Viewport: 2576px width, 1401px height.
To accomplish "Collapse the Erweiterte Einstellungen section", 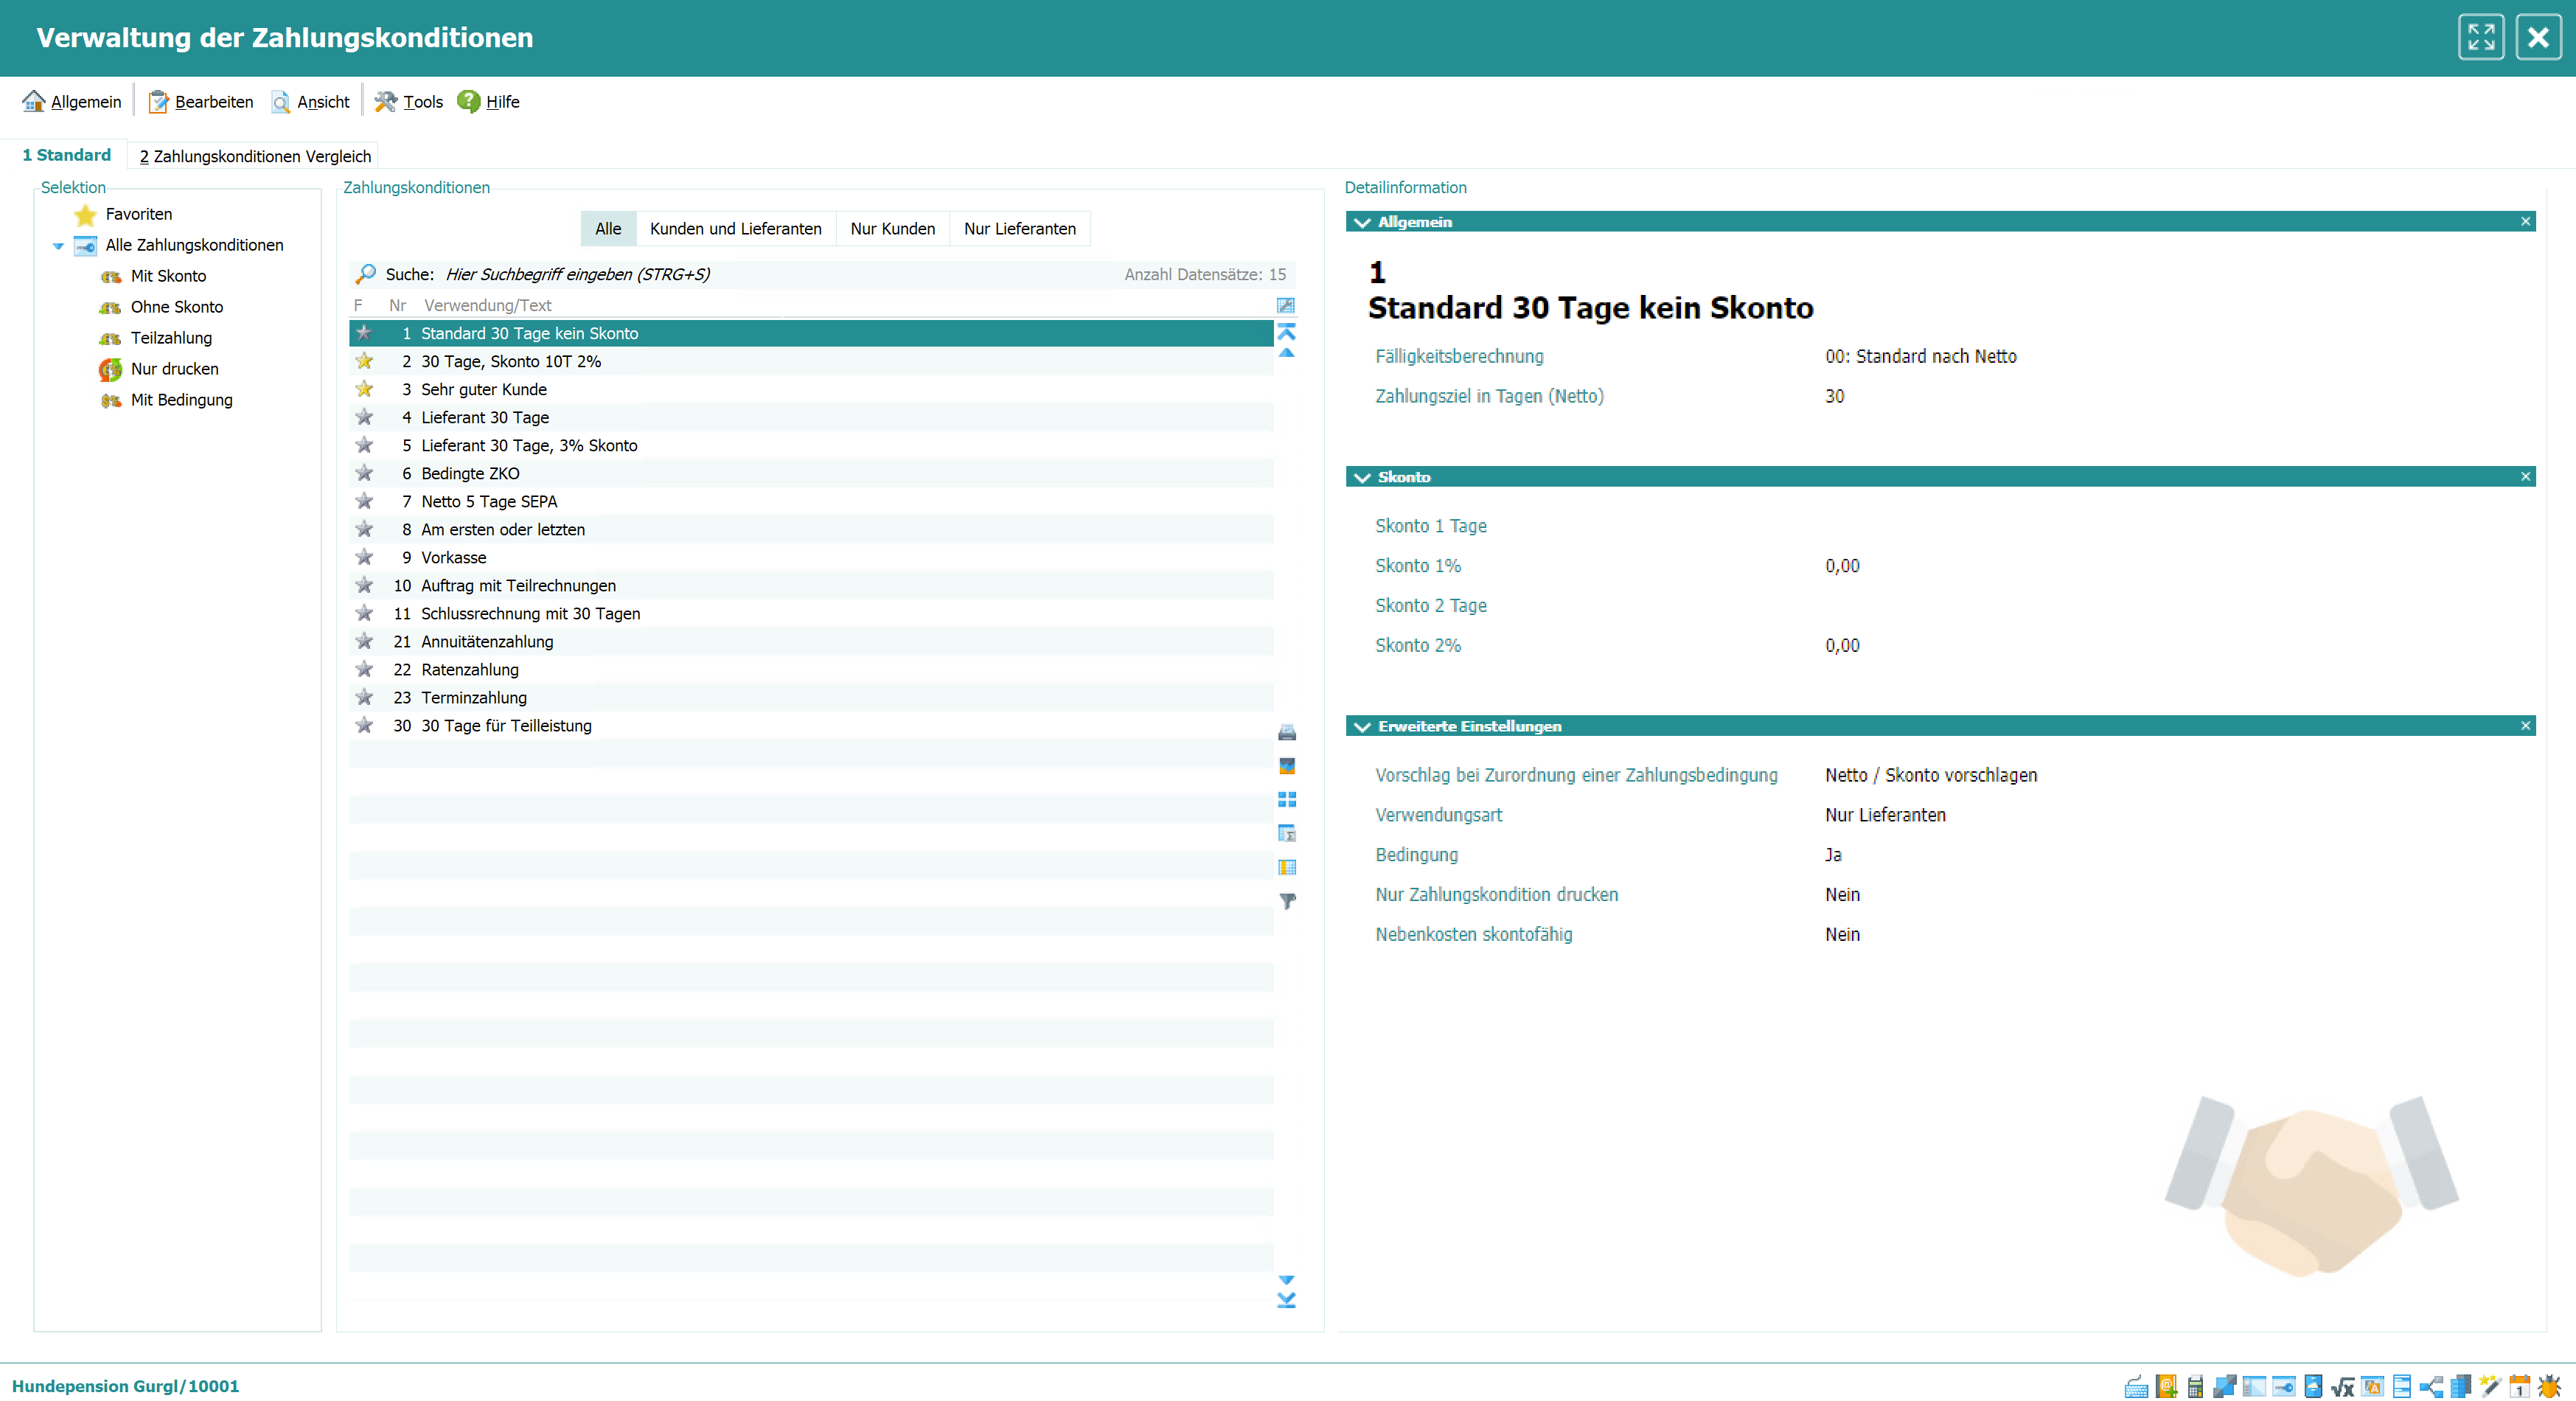I will click(x=1361, y=726).
